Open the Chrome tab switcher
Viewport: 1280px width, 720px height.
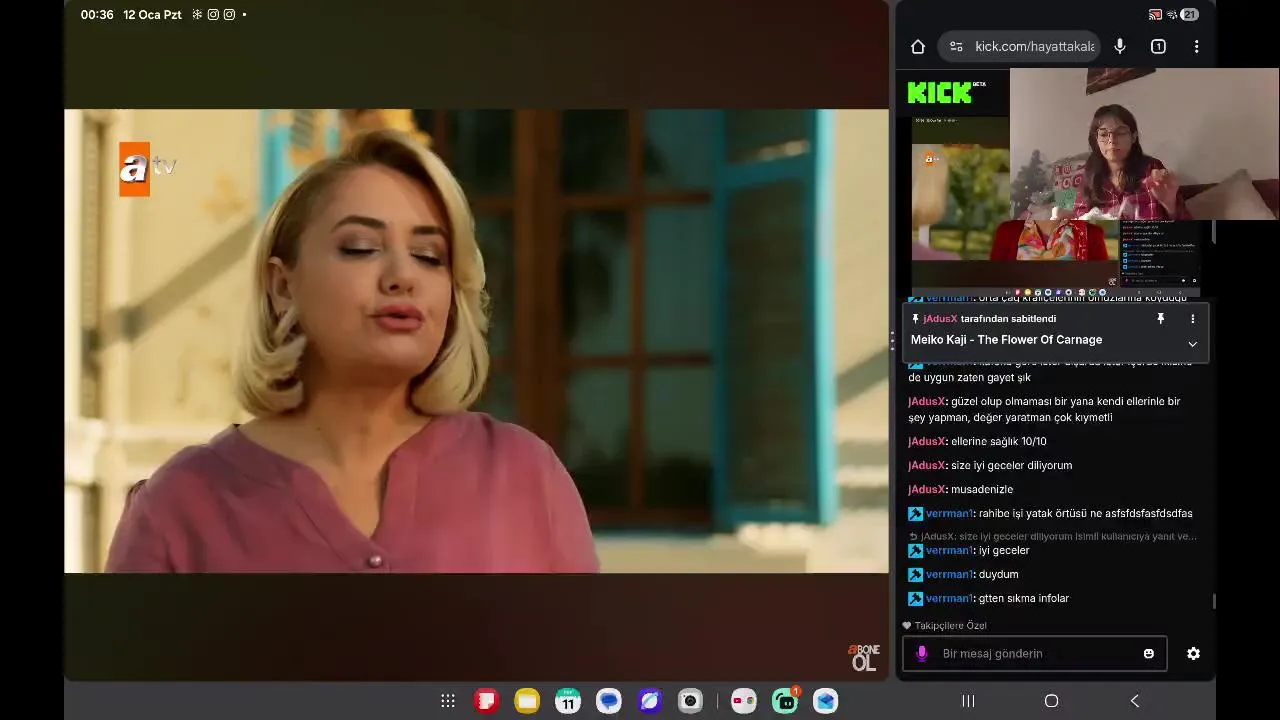tap(1158, 46)
